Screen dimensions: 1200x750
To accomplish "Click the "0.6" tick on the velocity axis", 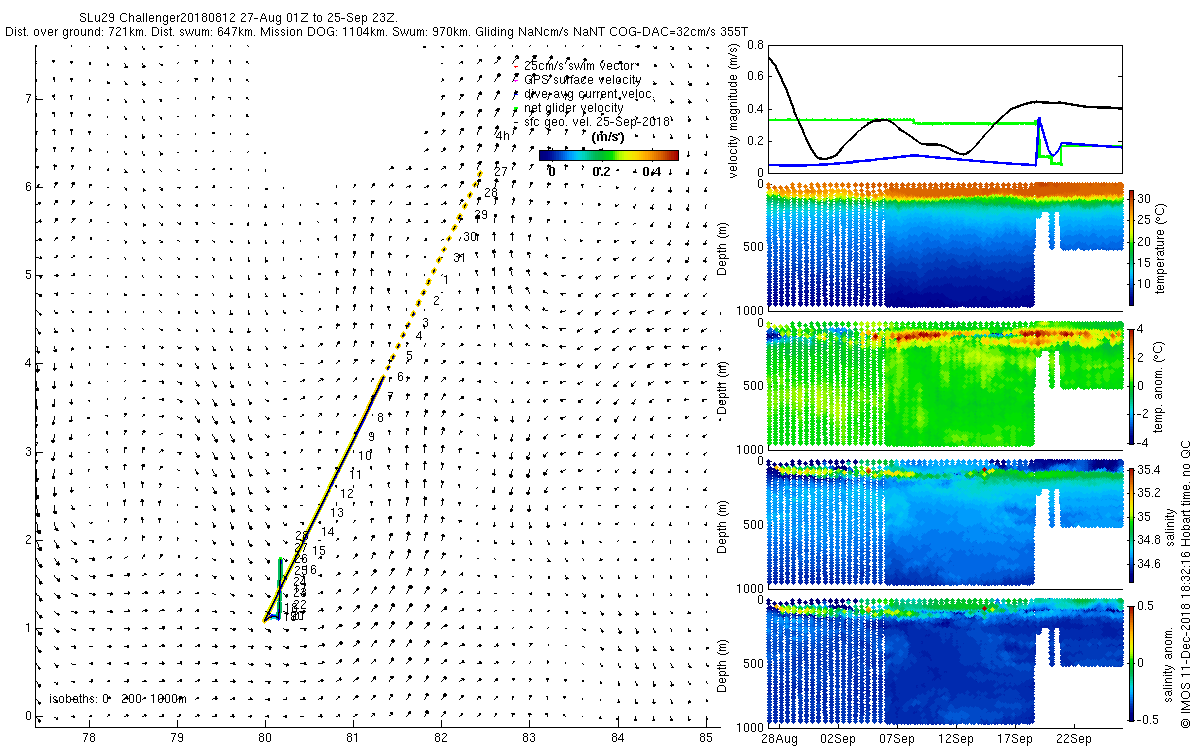I will coord(754,78).
